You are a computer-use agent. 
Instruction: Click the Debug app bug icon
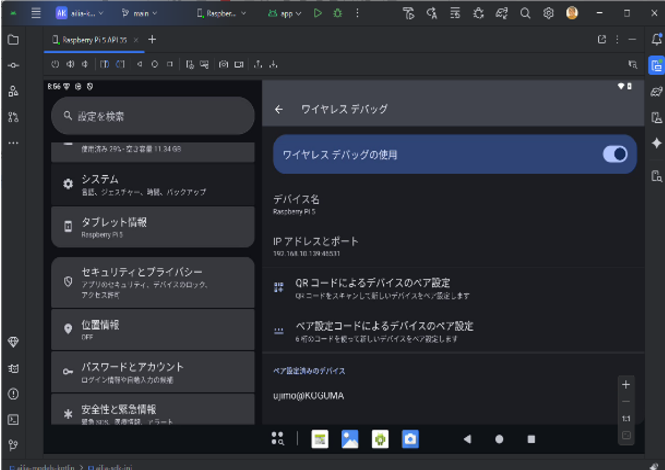pyautogui.click(x=335, y=13)
